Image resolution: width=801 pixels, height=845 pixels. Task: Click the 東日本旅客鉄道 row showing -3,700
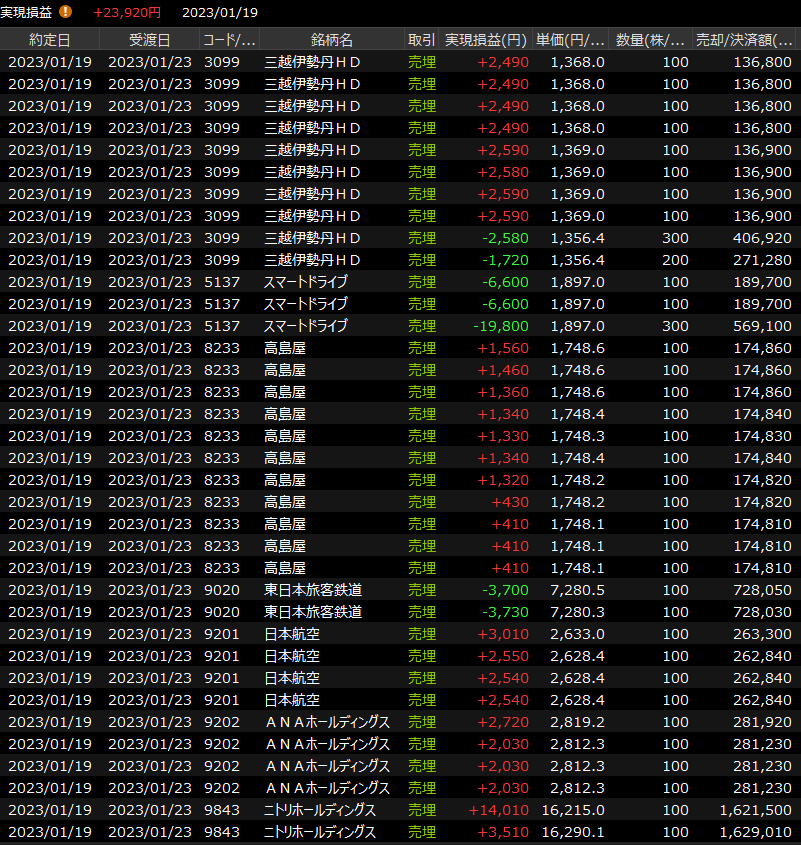(400, 590)
